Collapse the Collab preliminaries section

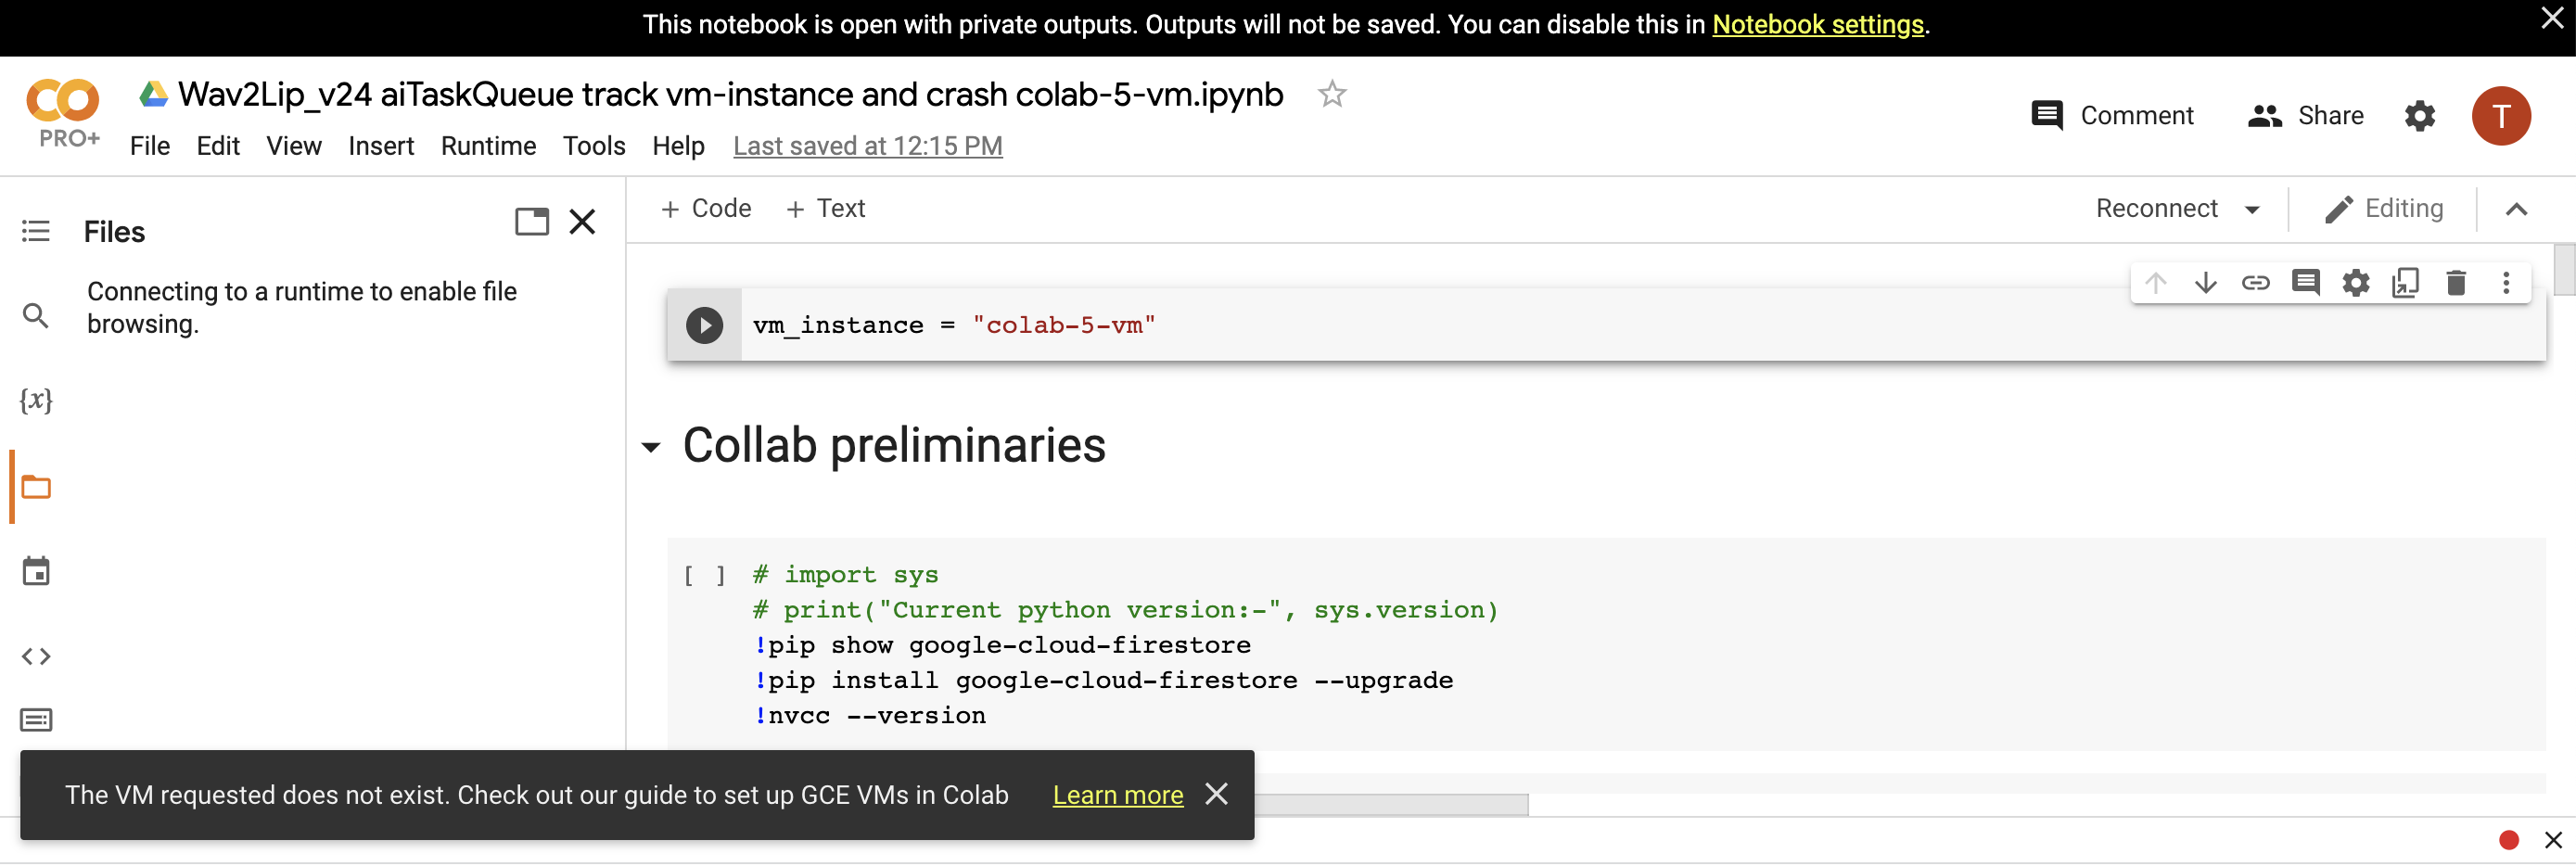[x=651, y=447]
